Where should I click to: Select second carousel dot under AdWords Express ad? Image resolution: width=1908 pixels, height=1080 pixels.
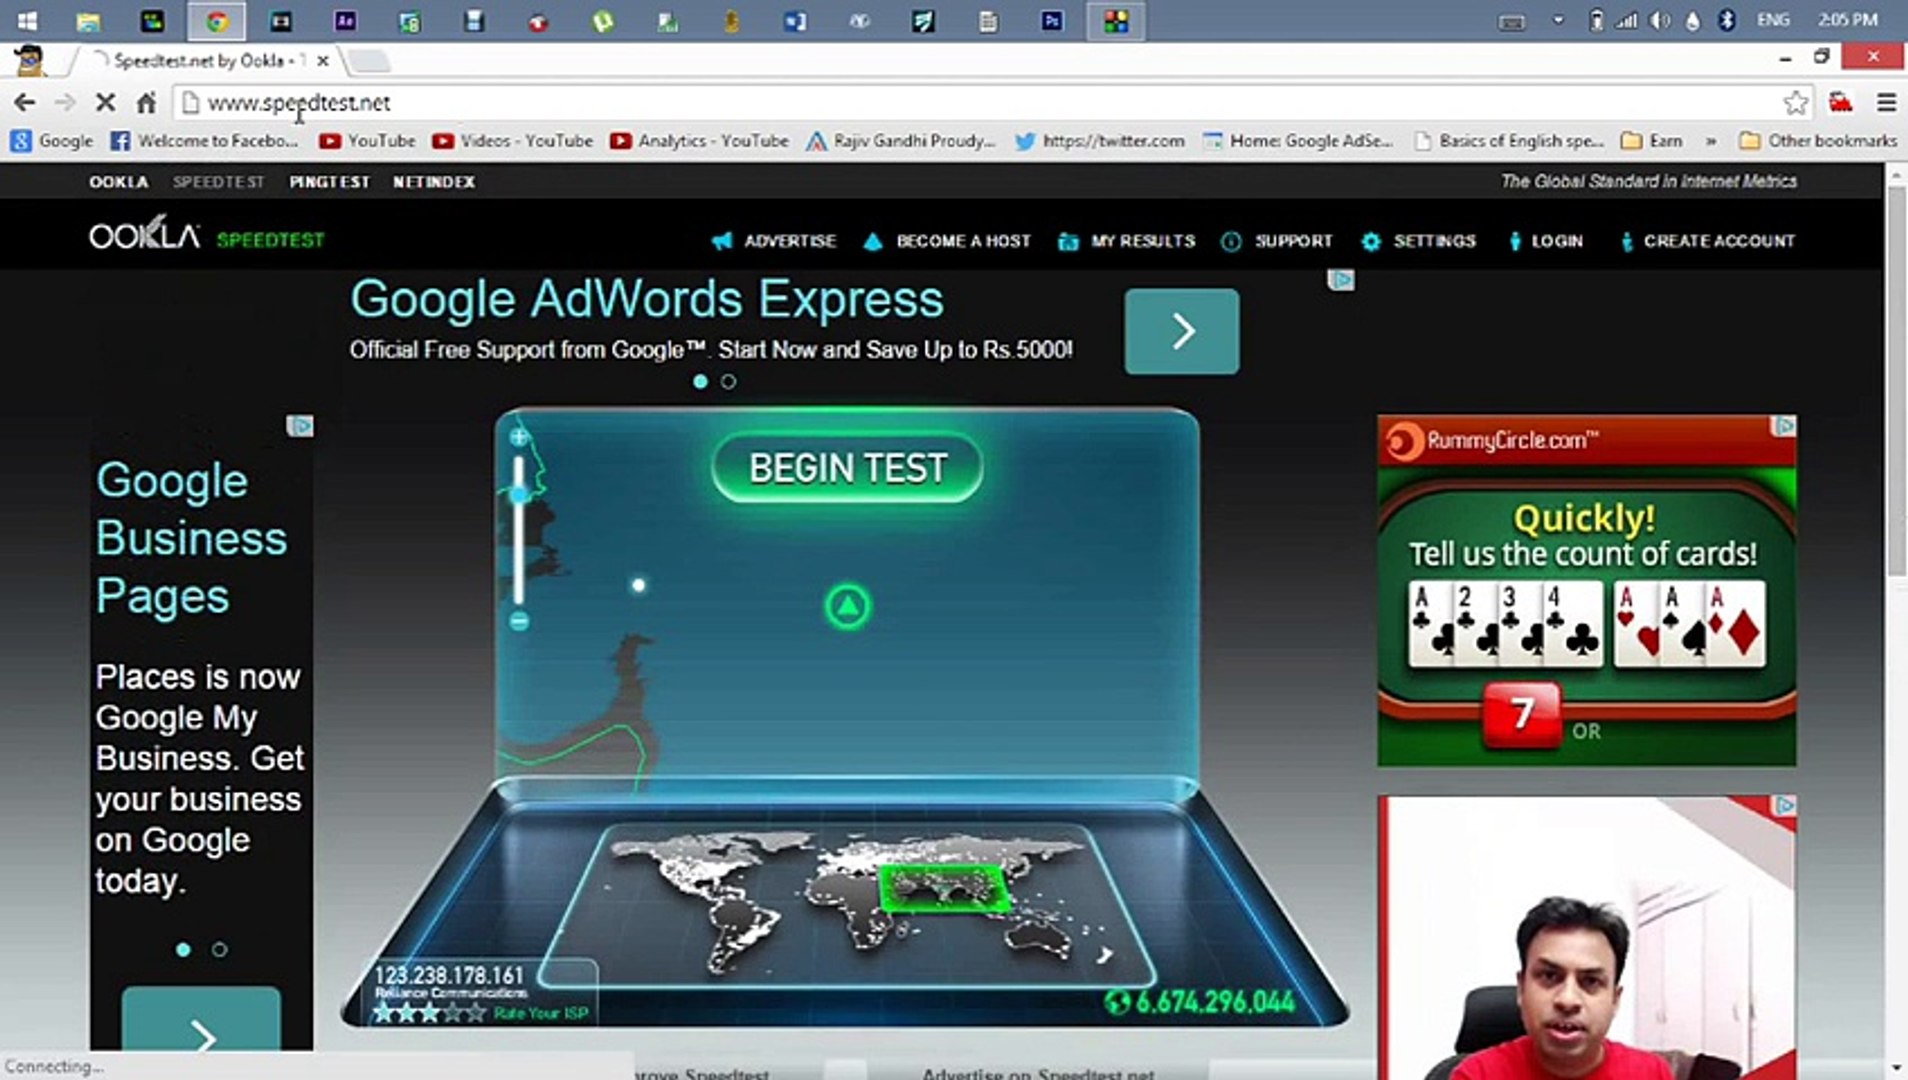[x=728, y=381]
